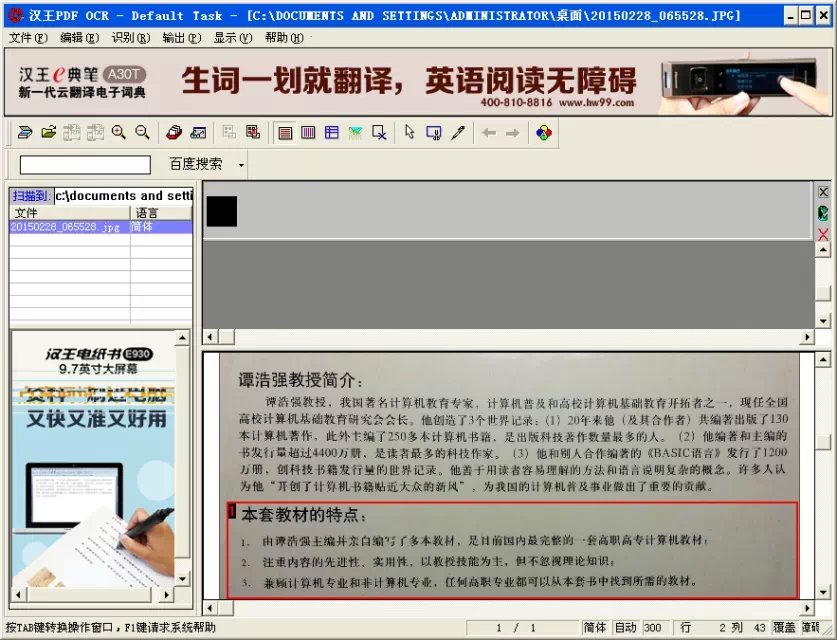Zoom in with the magnifier plus icon

[x=119, y=133]
